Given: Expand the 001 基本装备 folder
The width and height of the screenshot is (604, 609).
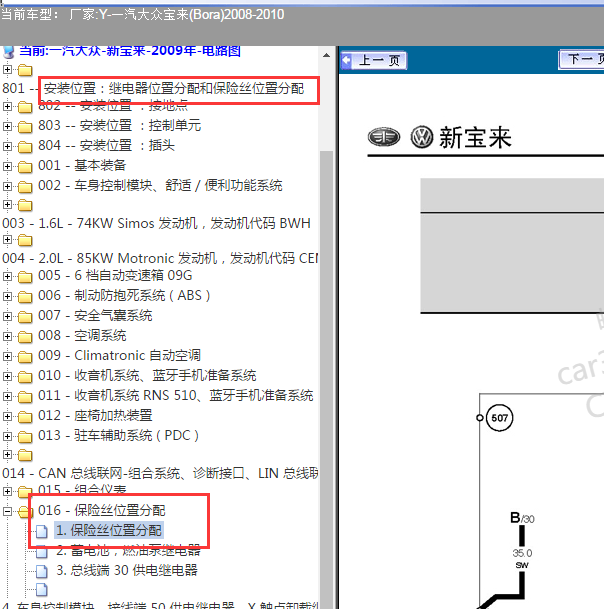Looking at the screenshot, I should (7, 166).
